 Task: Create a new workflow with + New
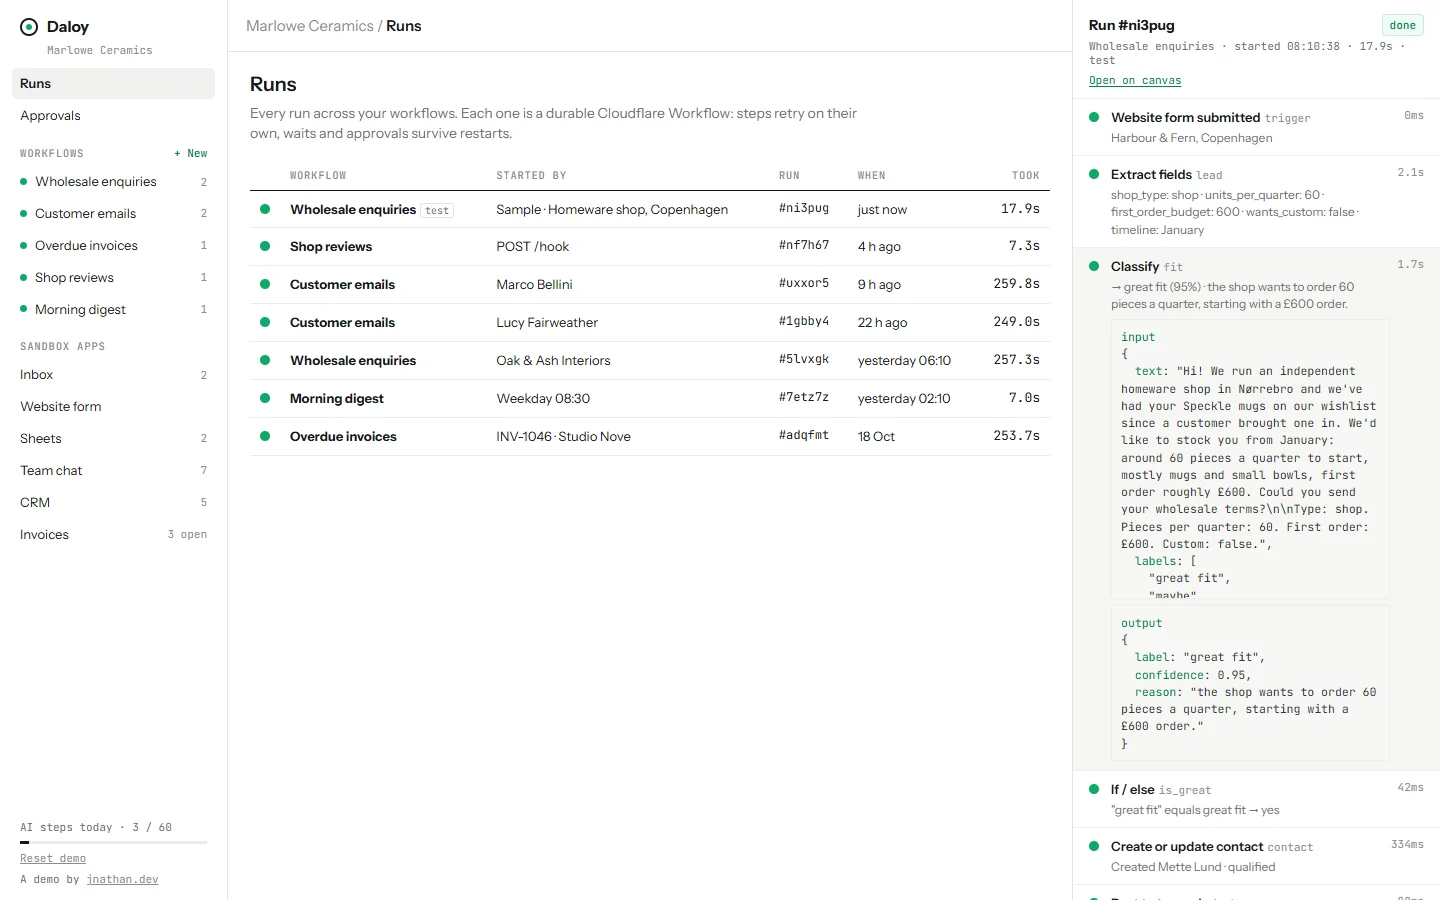tap(190, 154)
